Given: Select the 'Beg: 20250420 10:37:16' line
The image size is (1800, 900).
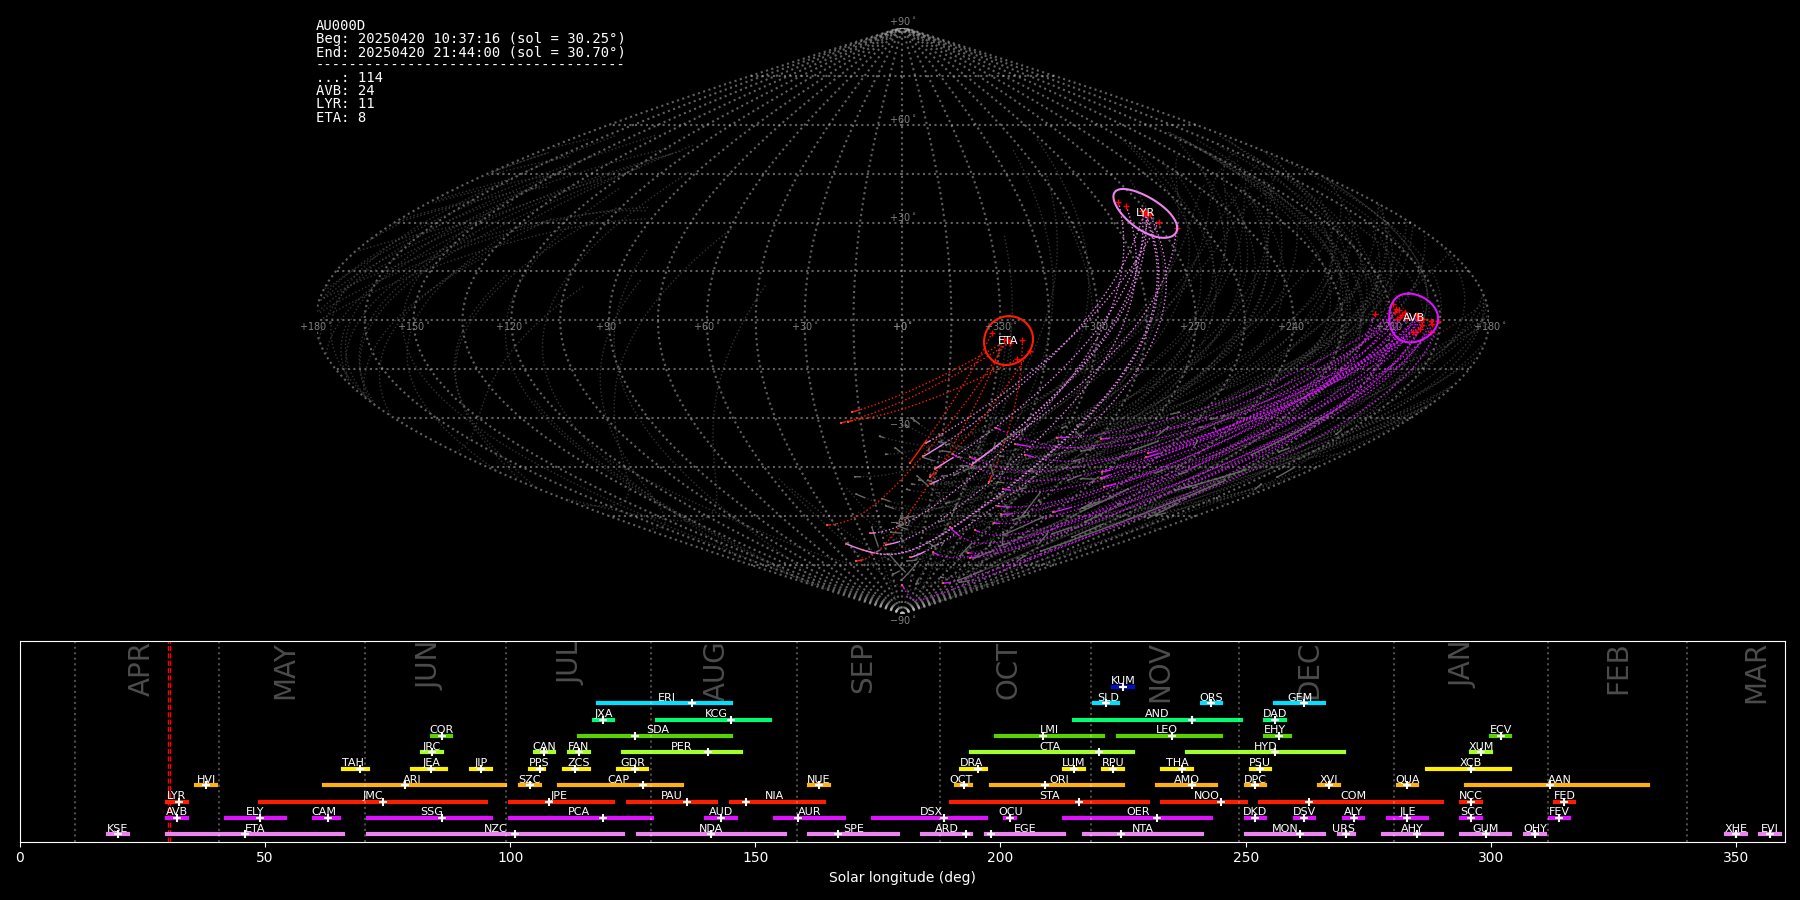Looking at the screenshot, I should click(x=470, y=39).
